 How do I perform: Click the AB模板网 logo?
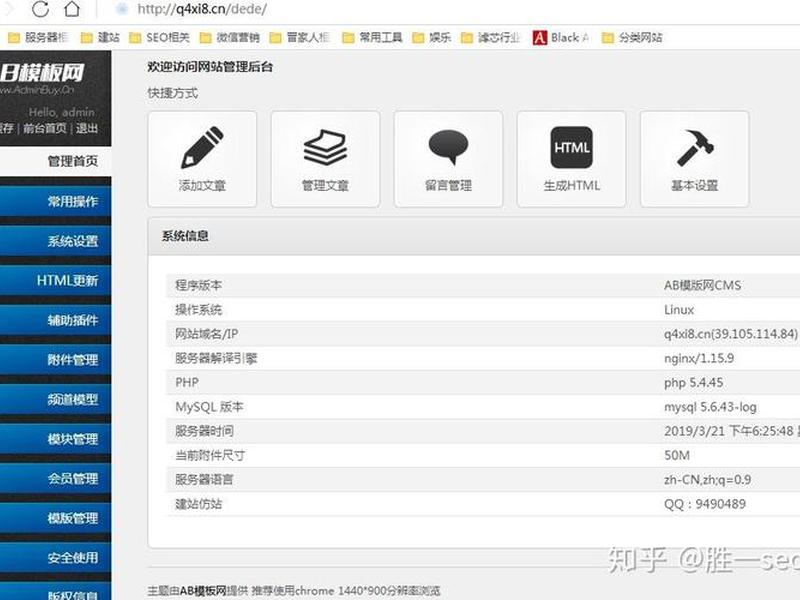[x=42, y=78]
